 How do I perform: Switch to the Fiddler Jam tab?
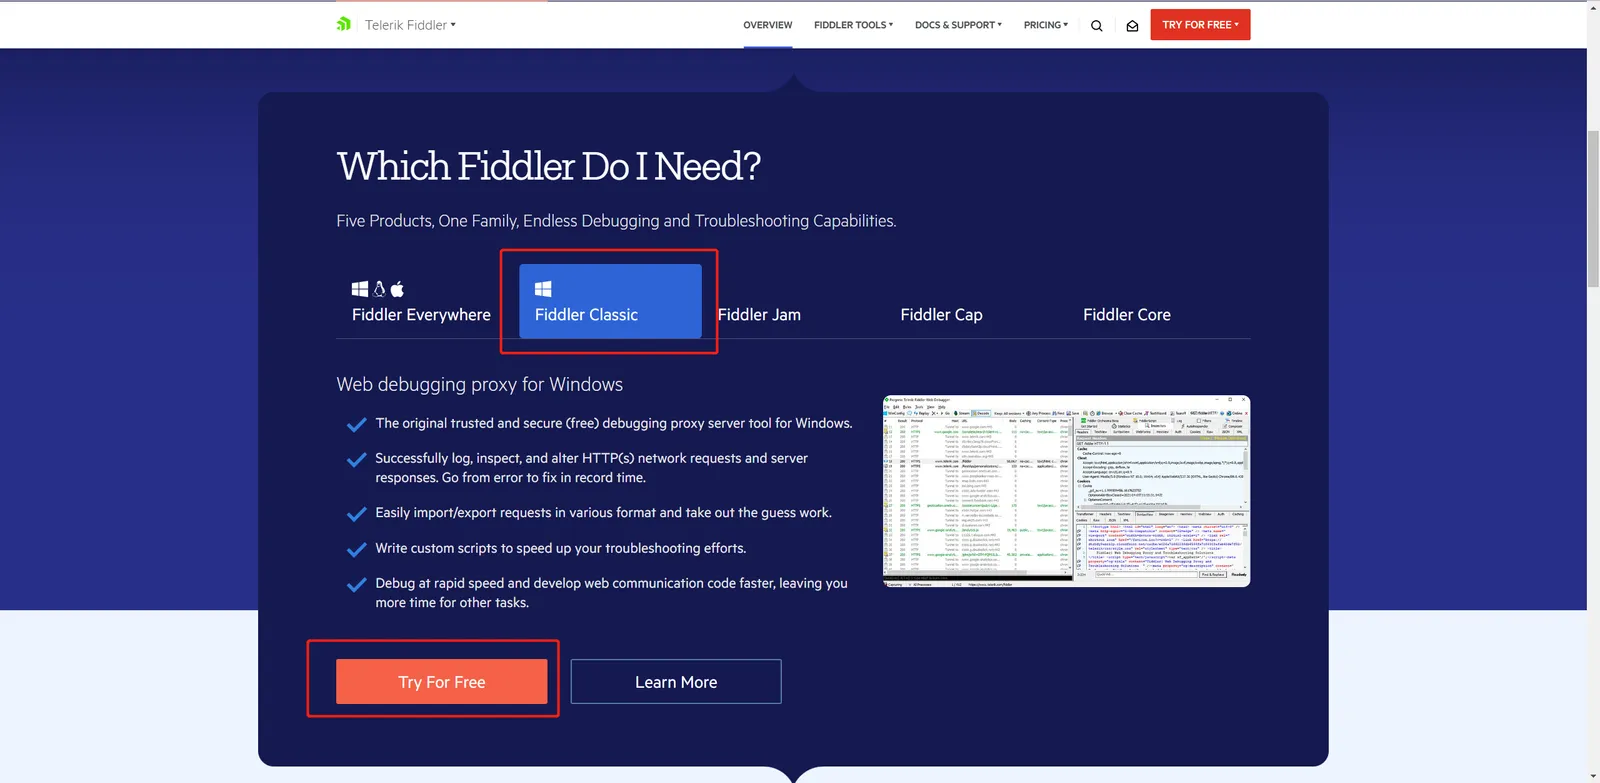pos(759,314)
